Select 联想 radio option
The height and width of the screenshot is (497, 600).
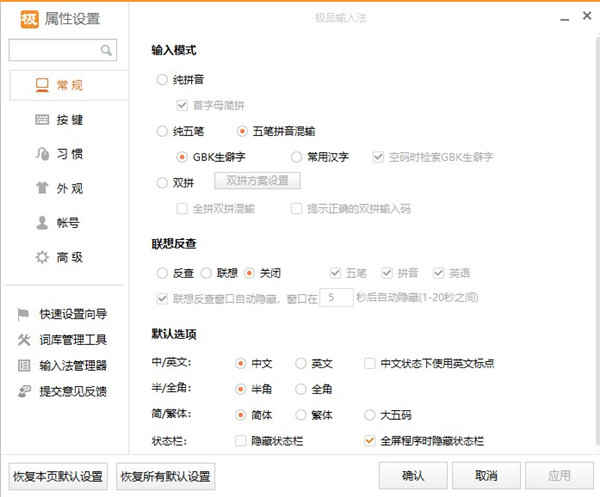(206, 273)
